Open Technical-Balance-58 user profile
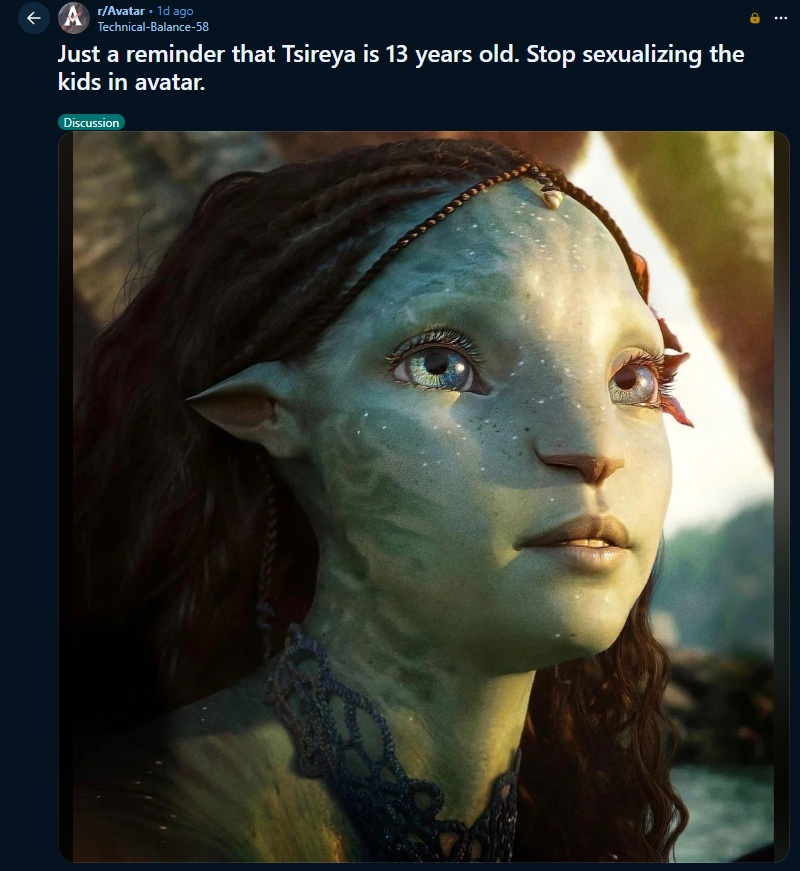 click(x=153, y=27)
